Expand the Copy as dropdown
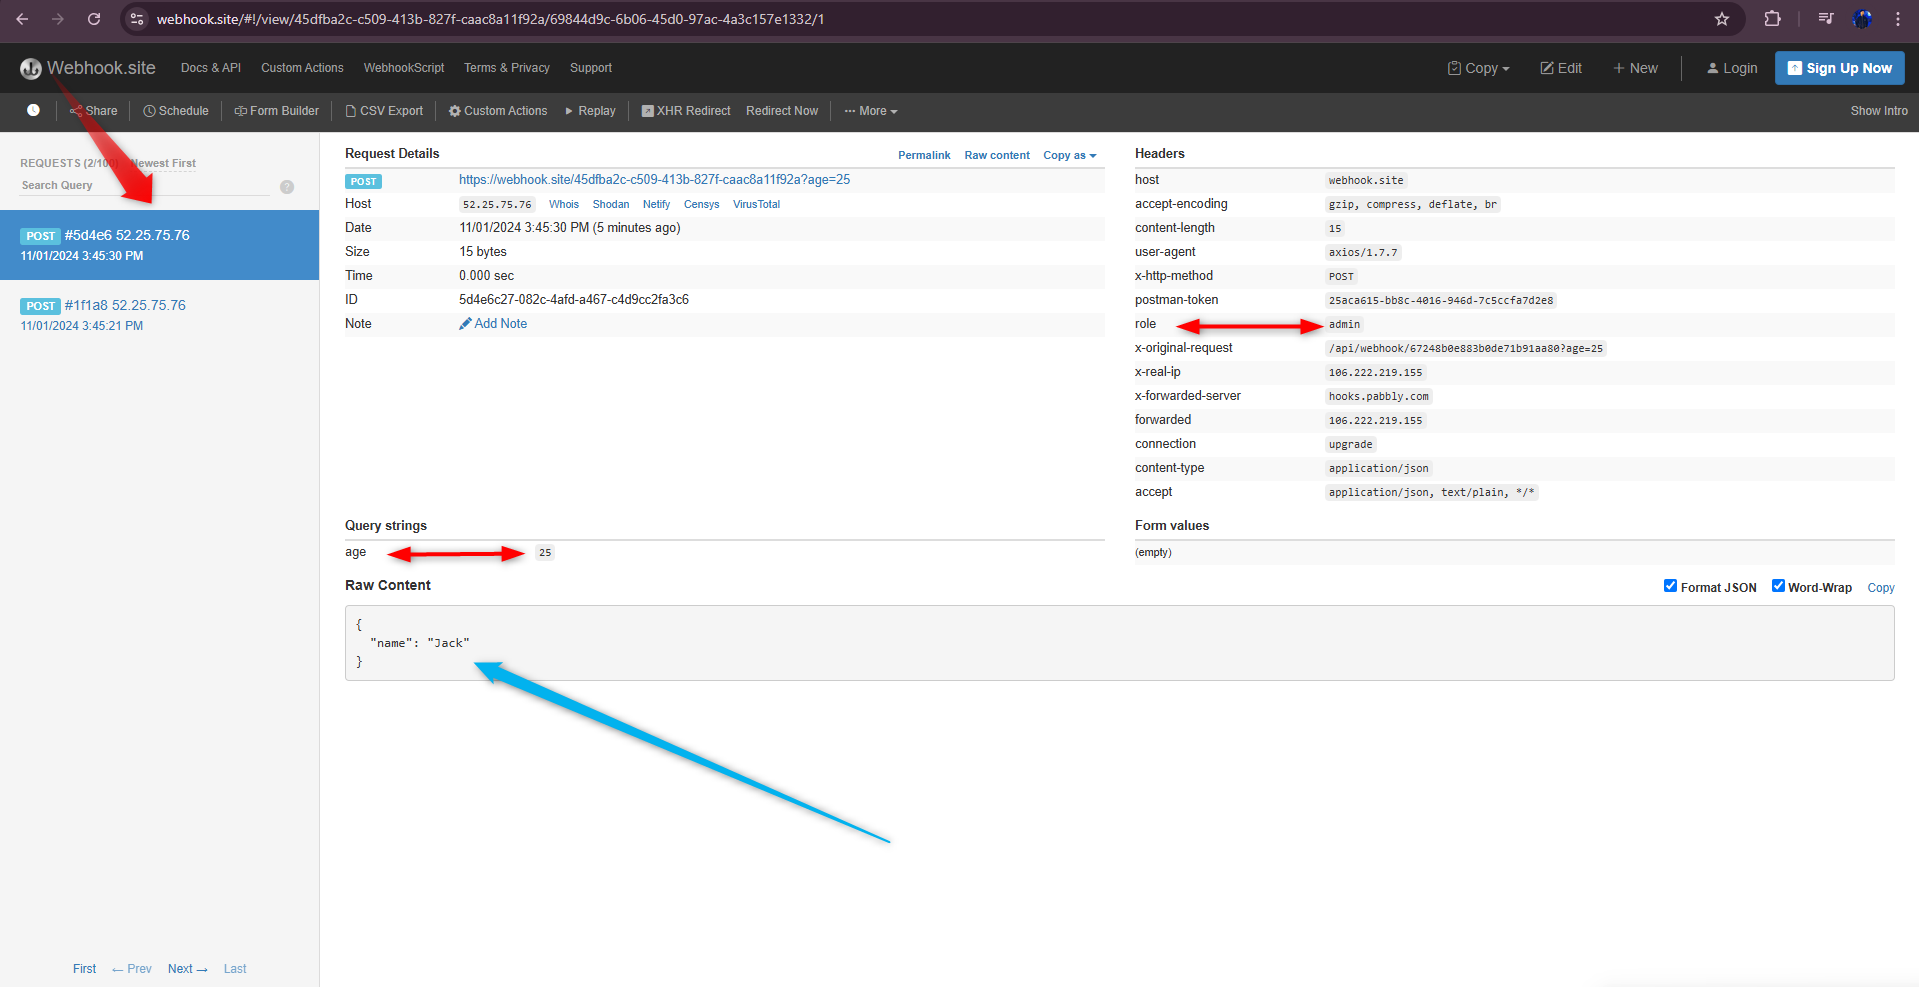The height and width of the screenshot is (987, 1919). coord(1070,155)
